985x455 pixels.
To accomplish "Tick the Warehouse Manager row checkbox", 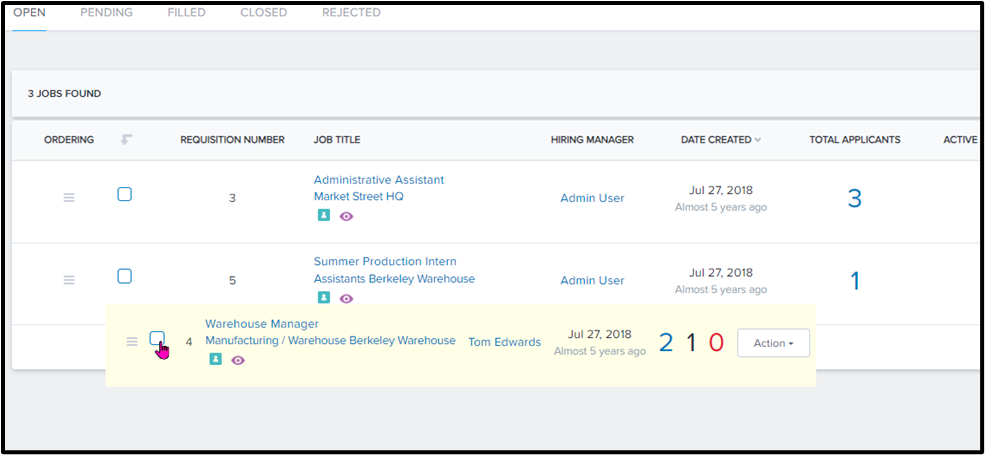I will tap(157, 338).
